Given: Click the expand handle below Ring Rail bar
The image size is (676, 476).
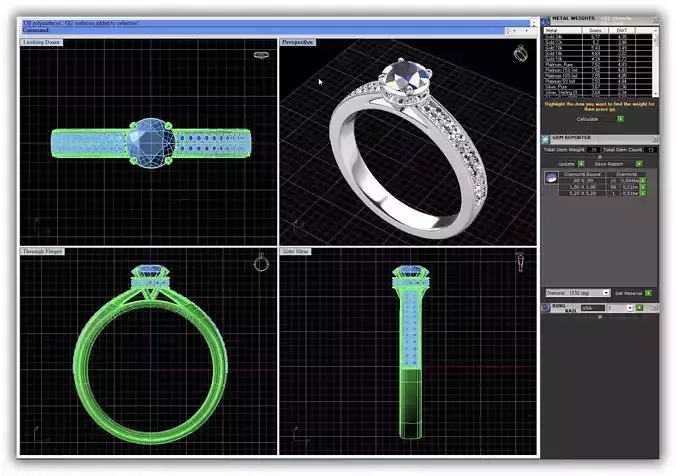Looking at the screenshot, I should coord(600,317).
